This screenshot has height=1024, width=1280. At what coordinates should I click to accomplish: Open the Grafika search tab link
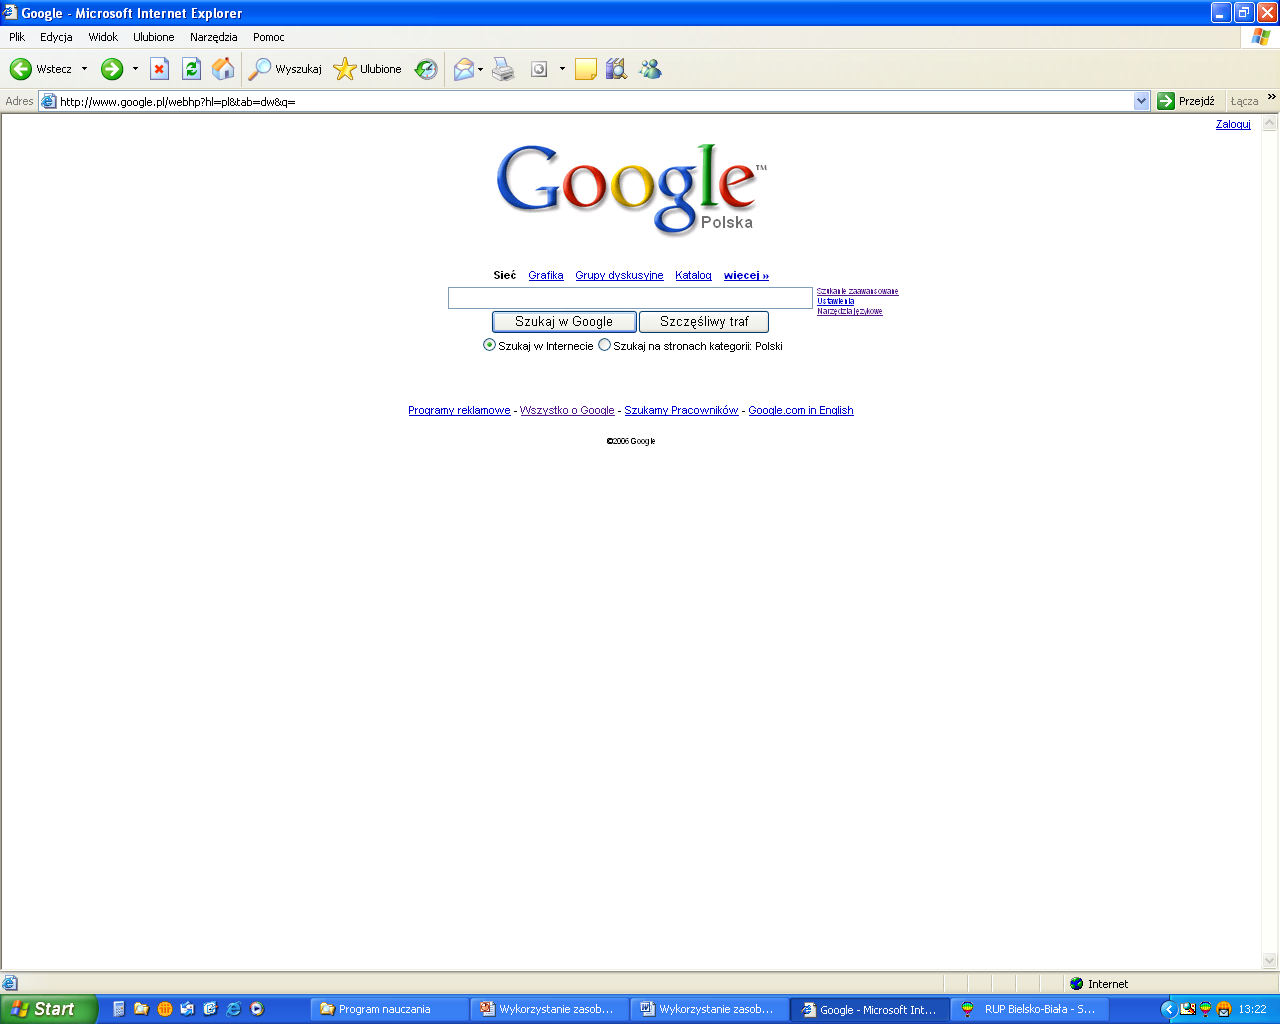pyautogui.click(x=546, y=276)
